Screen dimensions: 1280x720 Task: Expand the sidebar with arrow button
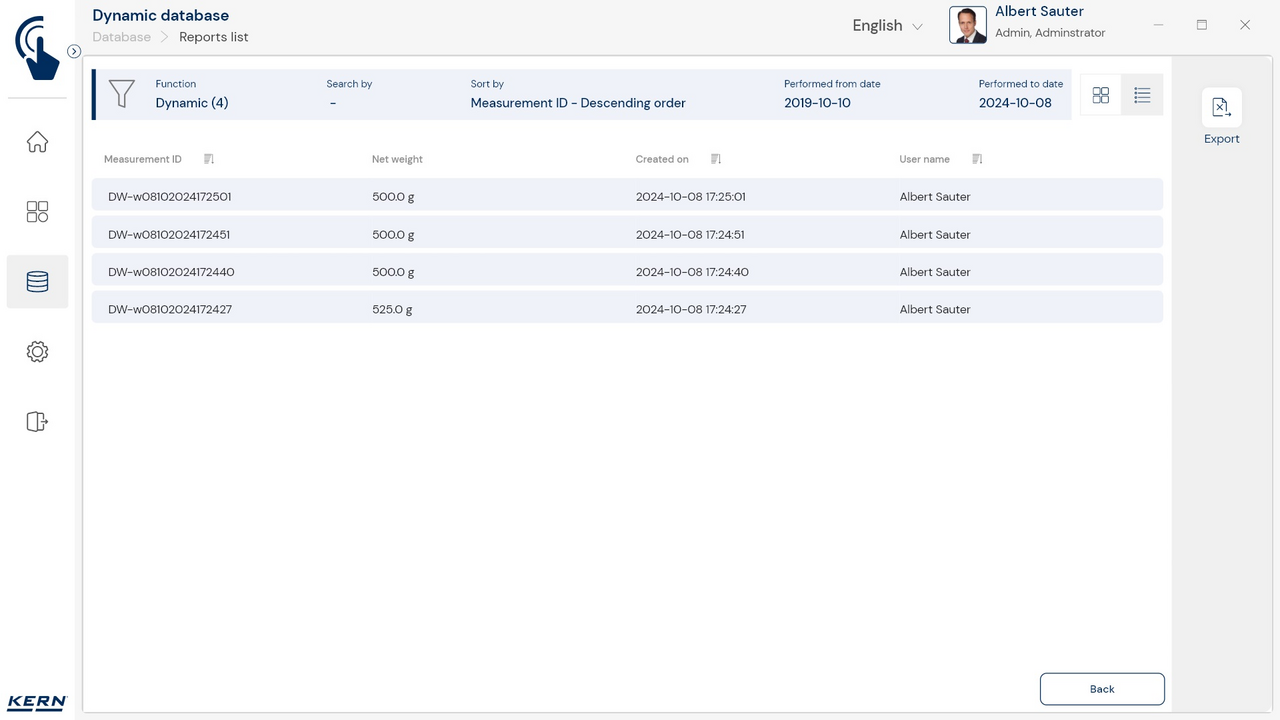tap(74, 51)
